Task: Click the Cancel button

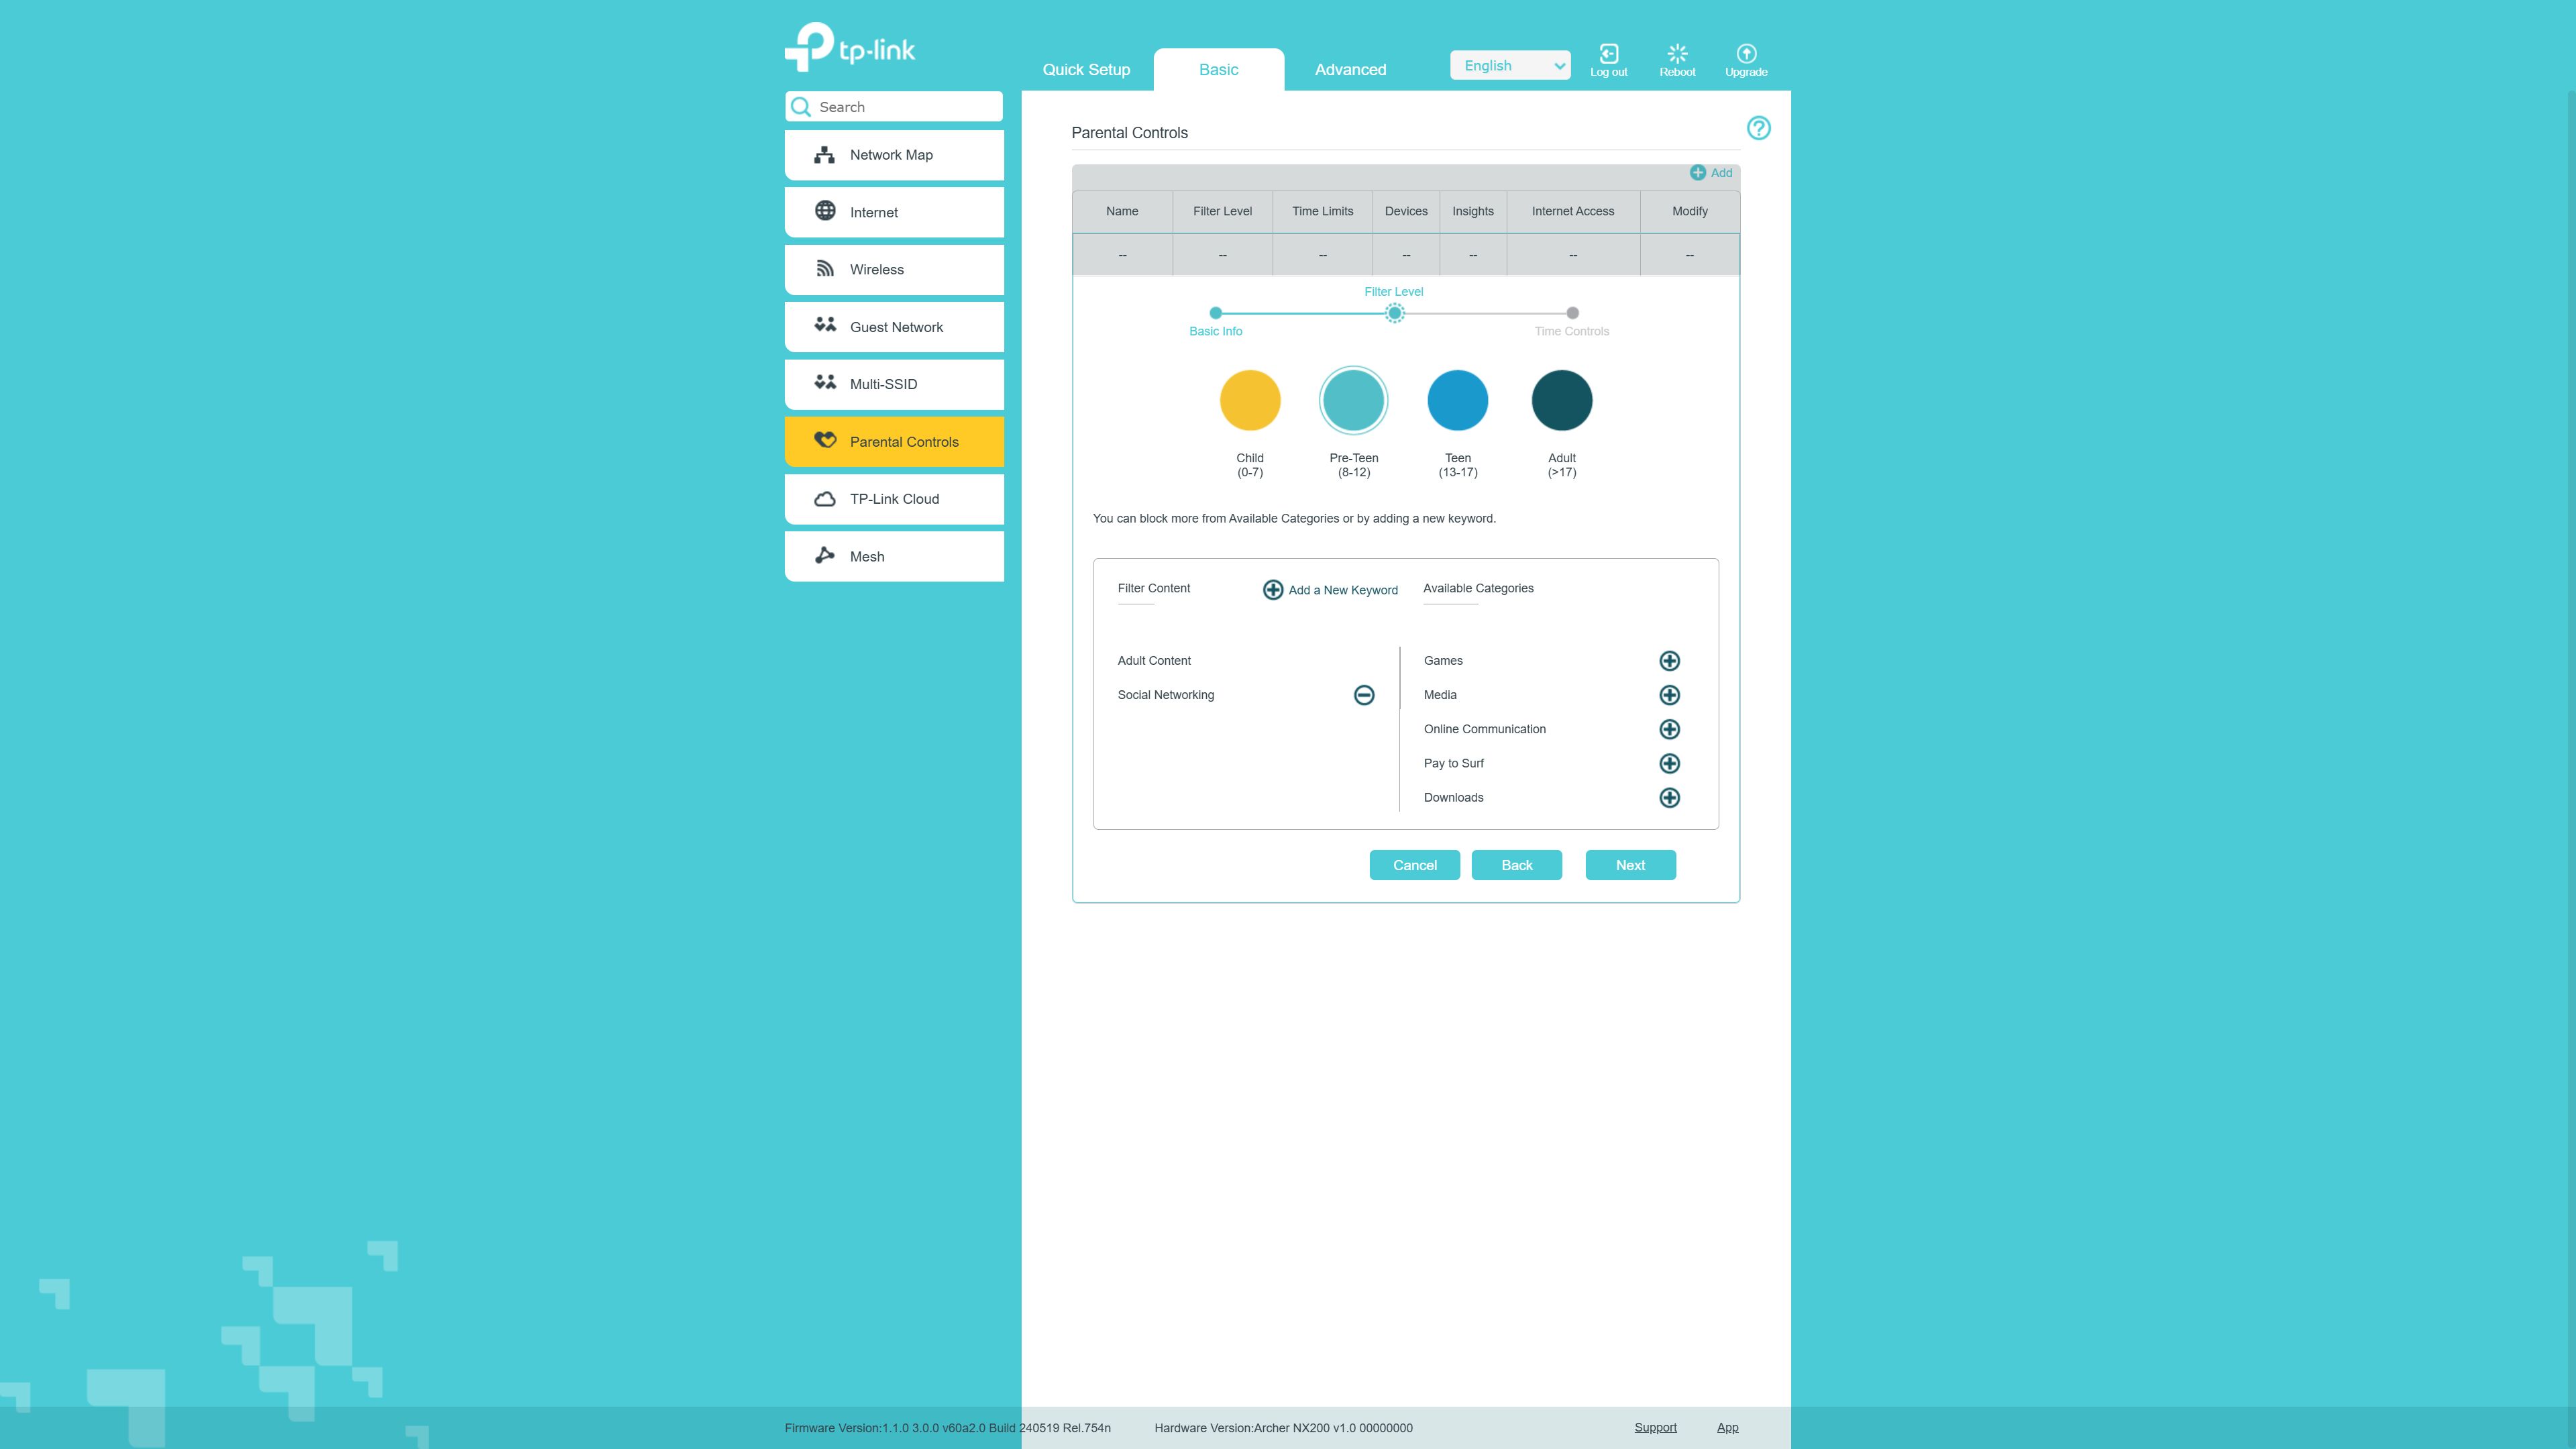Action: pyautogui.click(x=1415, y=865)
